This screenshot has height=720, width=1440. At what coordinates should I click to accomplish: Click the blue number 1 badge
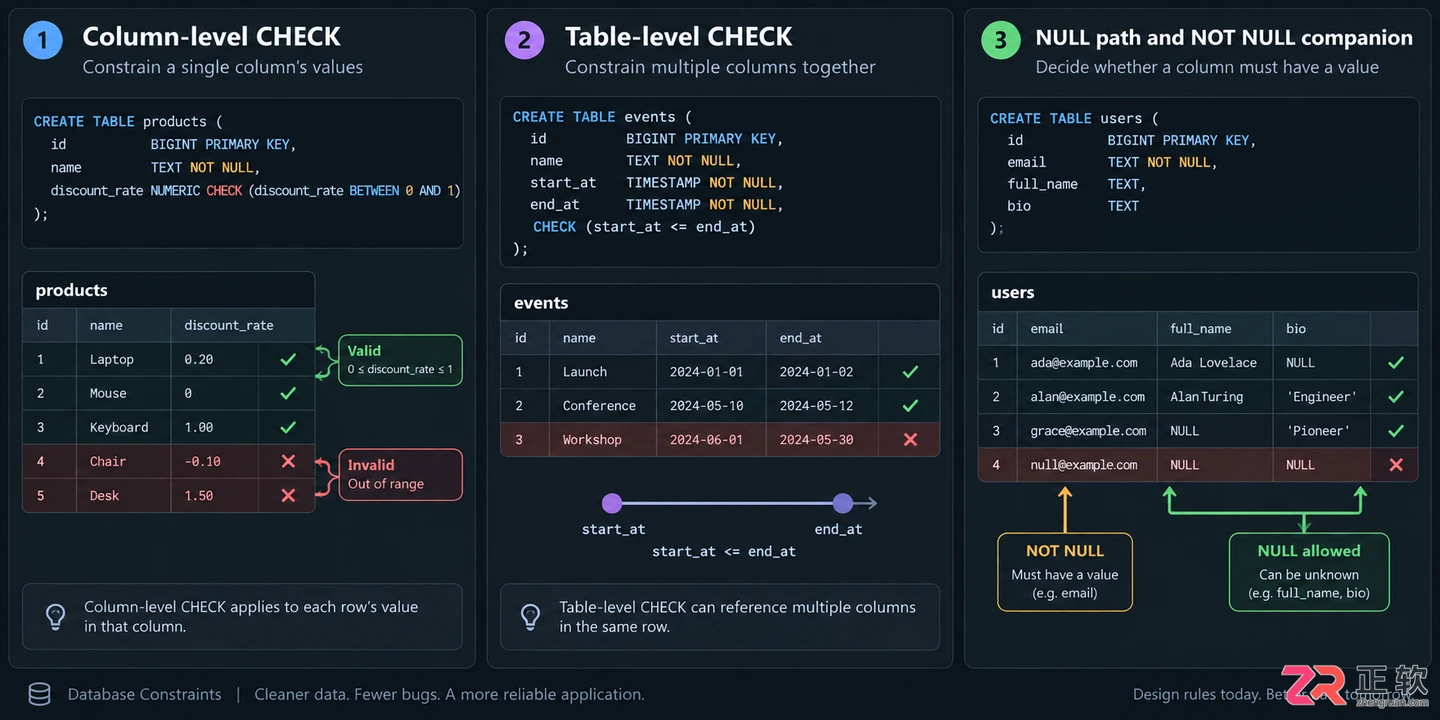click(42, 40)
